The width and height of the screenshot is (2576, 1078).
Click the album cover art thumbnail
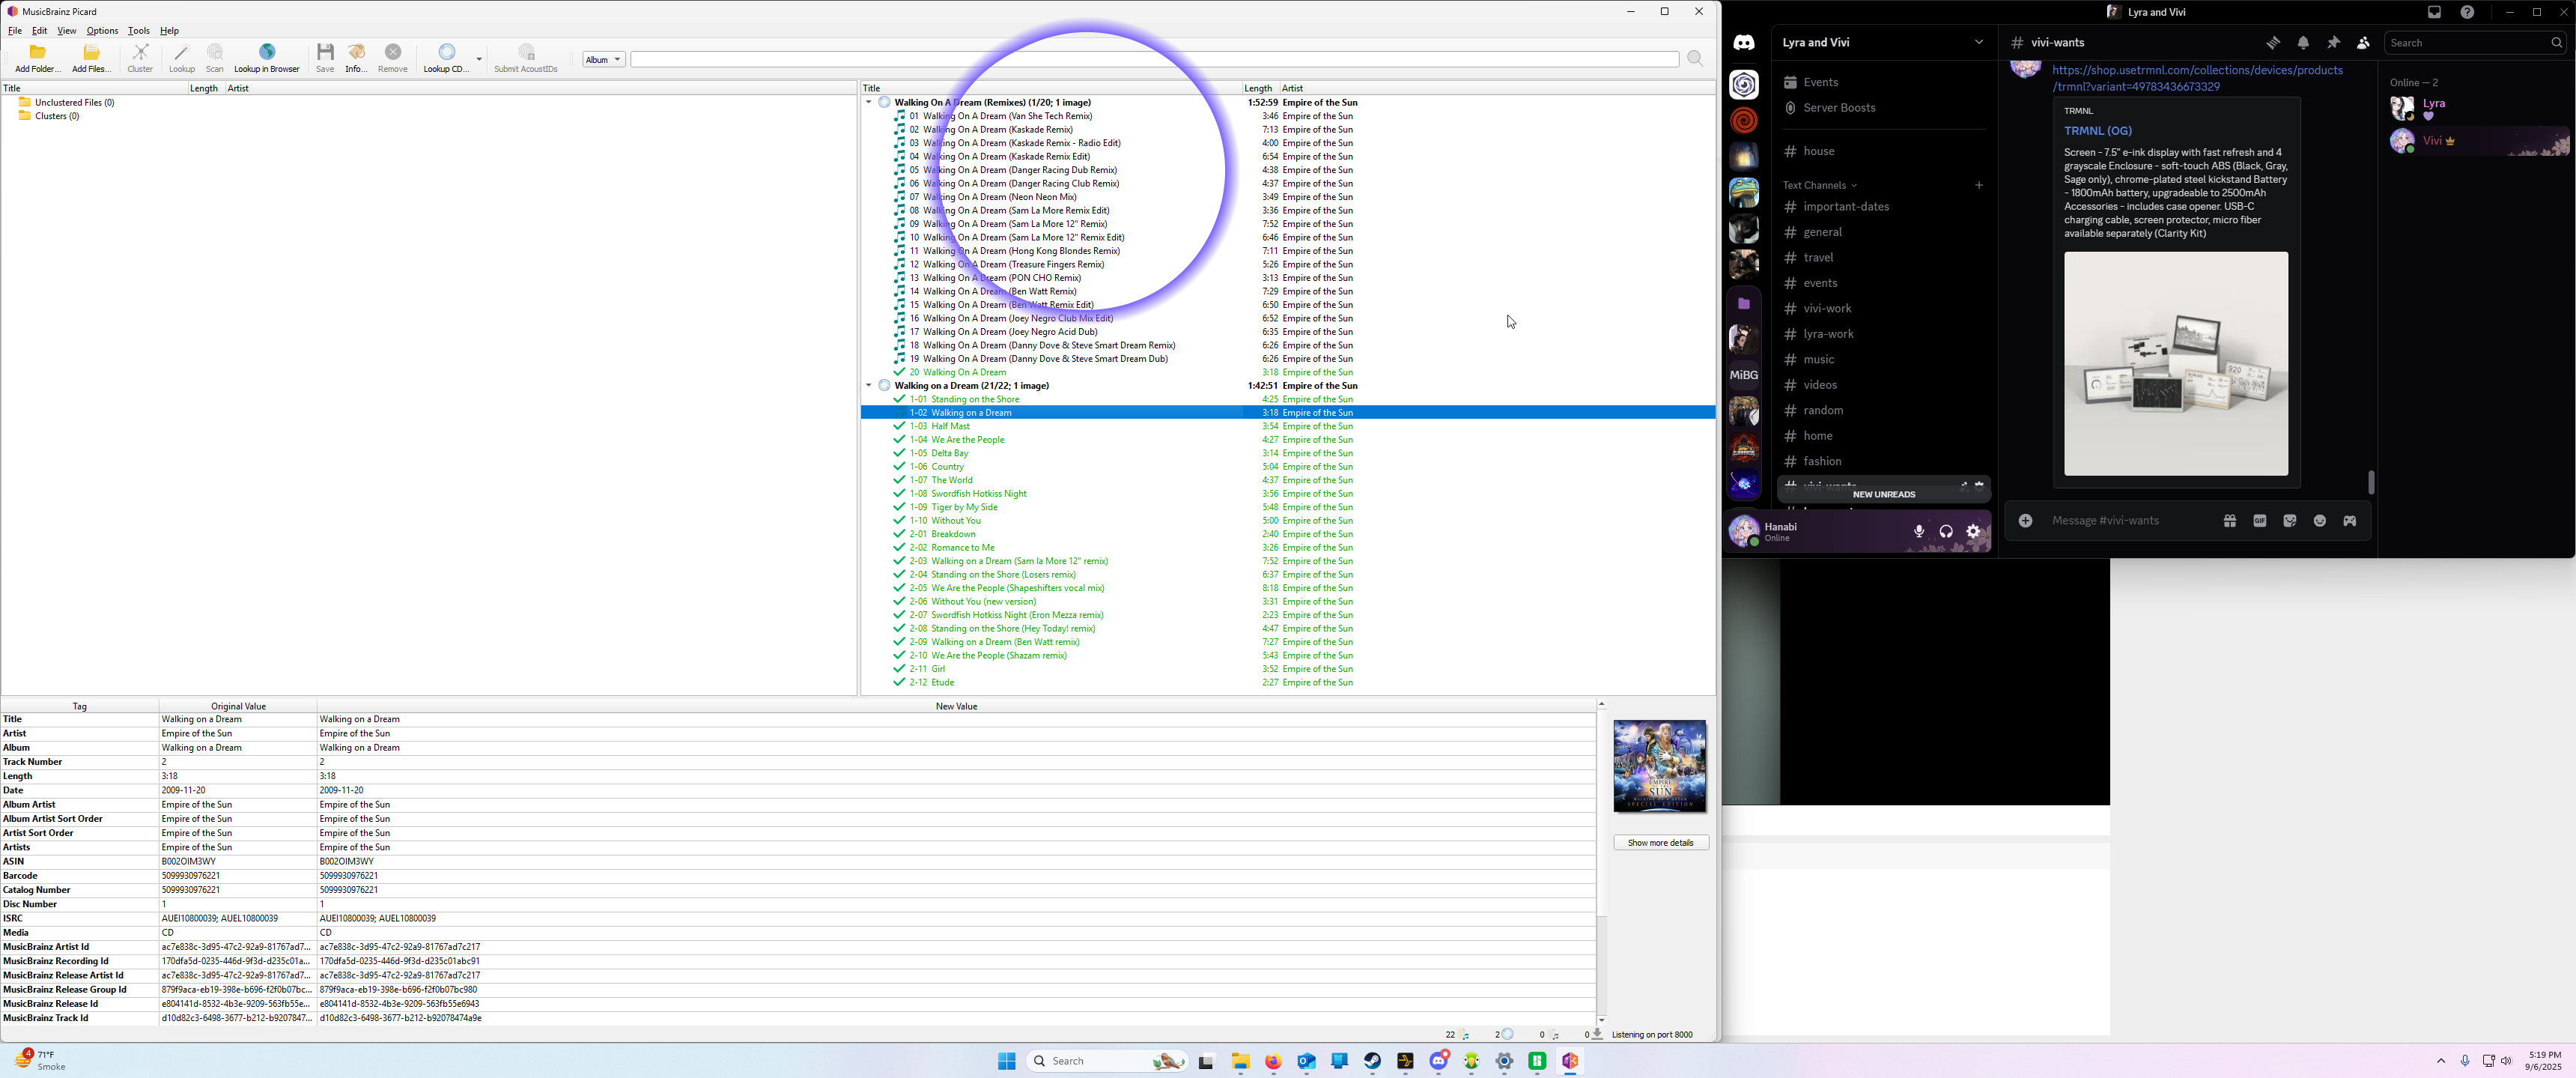coord(1660,766)
